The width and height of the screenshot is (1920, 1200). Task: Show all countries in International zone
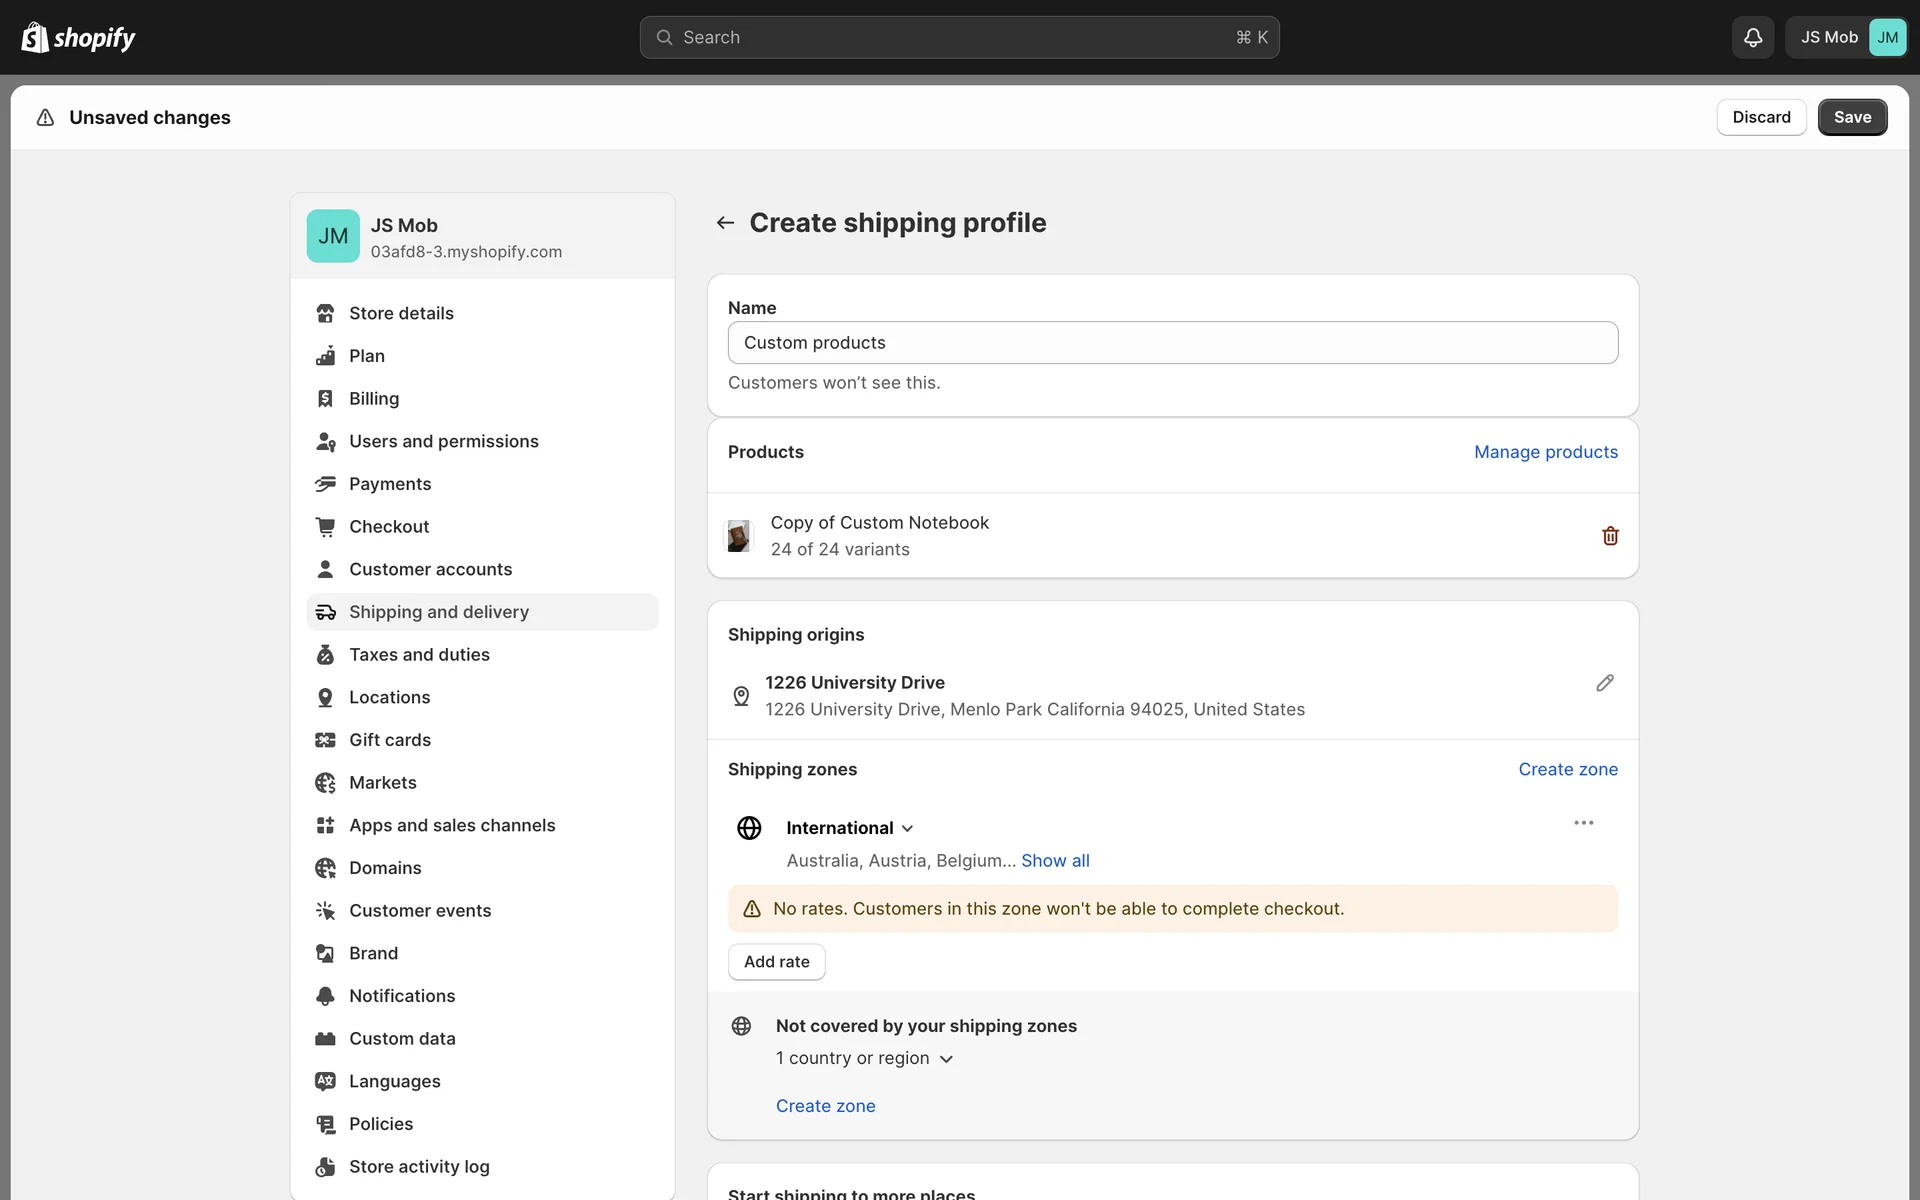click(1055, 861)
